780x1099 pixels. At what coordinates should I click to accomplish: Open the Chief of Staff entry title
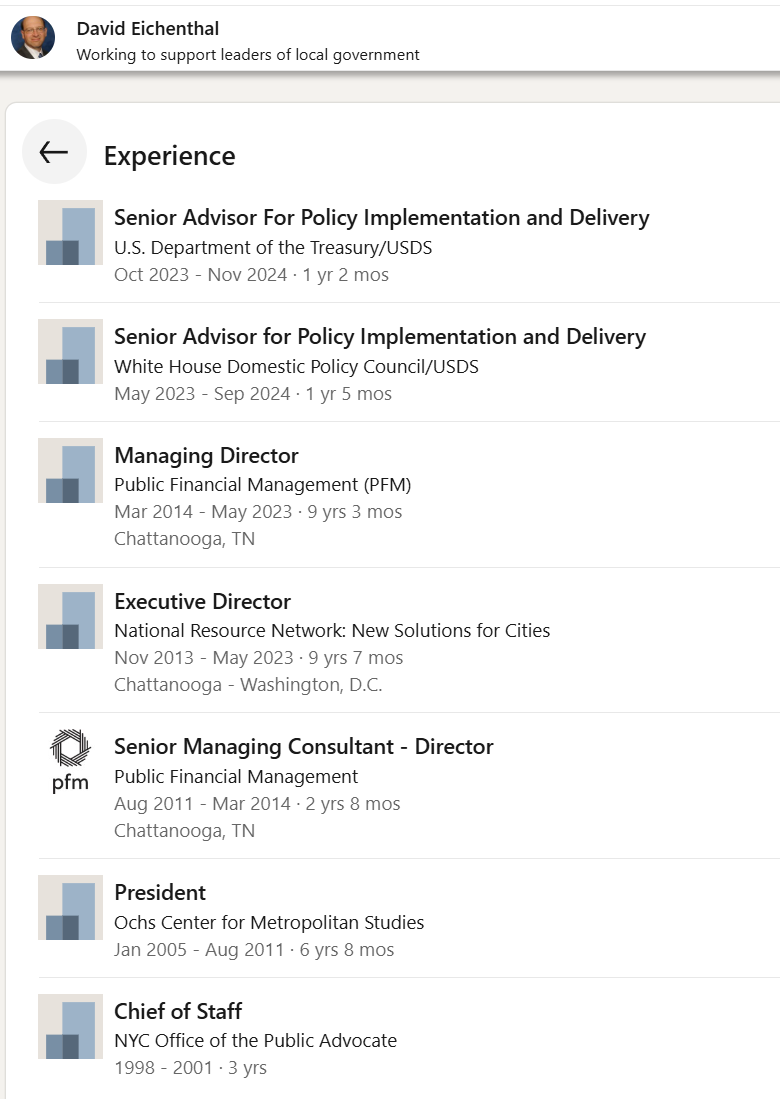pyautogui.click(x=178, y=1011)
